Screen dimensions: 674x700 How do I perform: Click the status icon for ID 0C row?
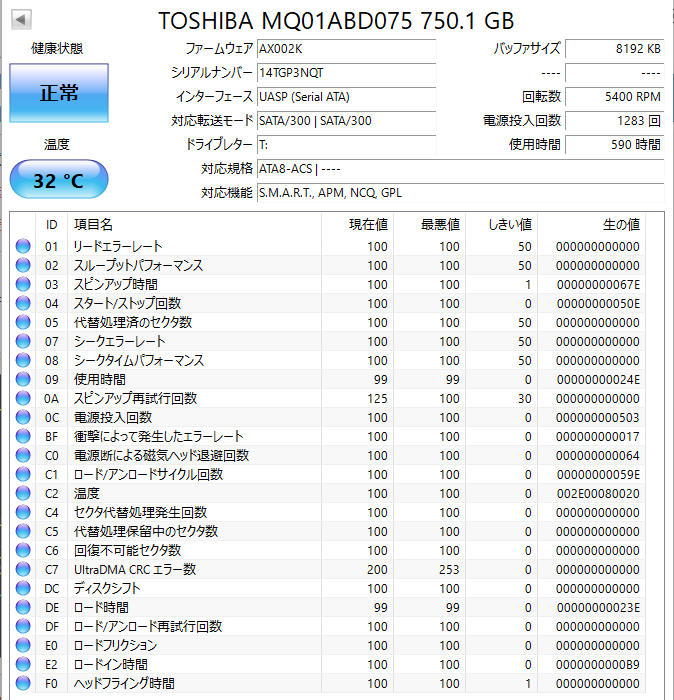pos(23,417)
